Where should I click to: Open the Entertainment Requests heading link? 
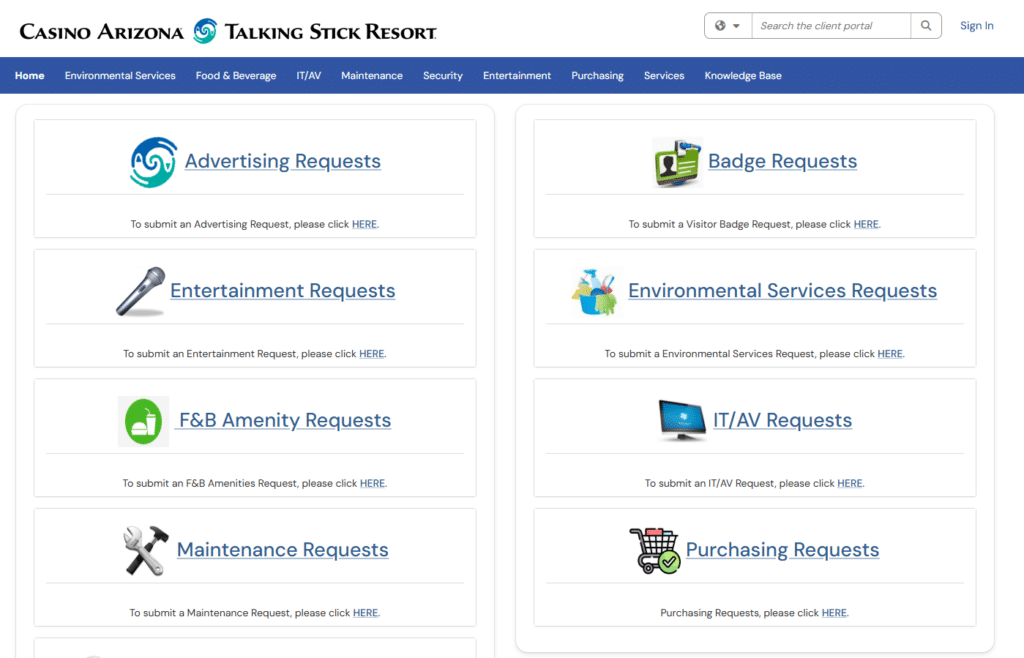[x=283, y=290]
